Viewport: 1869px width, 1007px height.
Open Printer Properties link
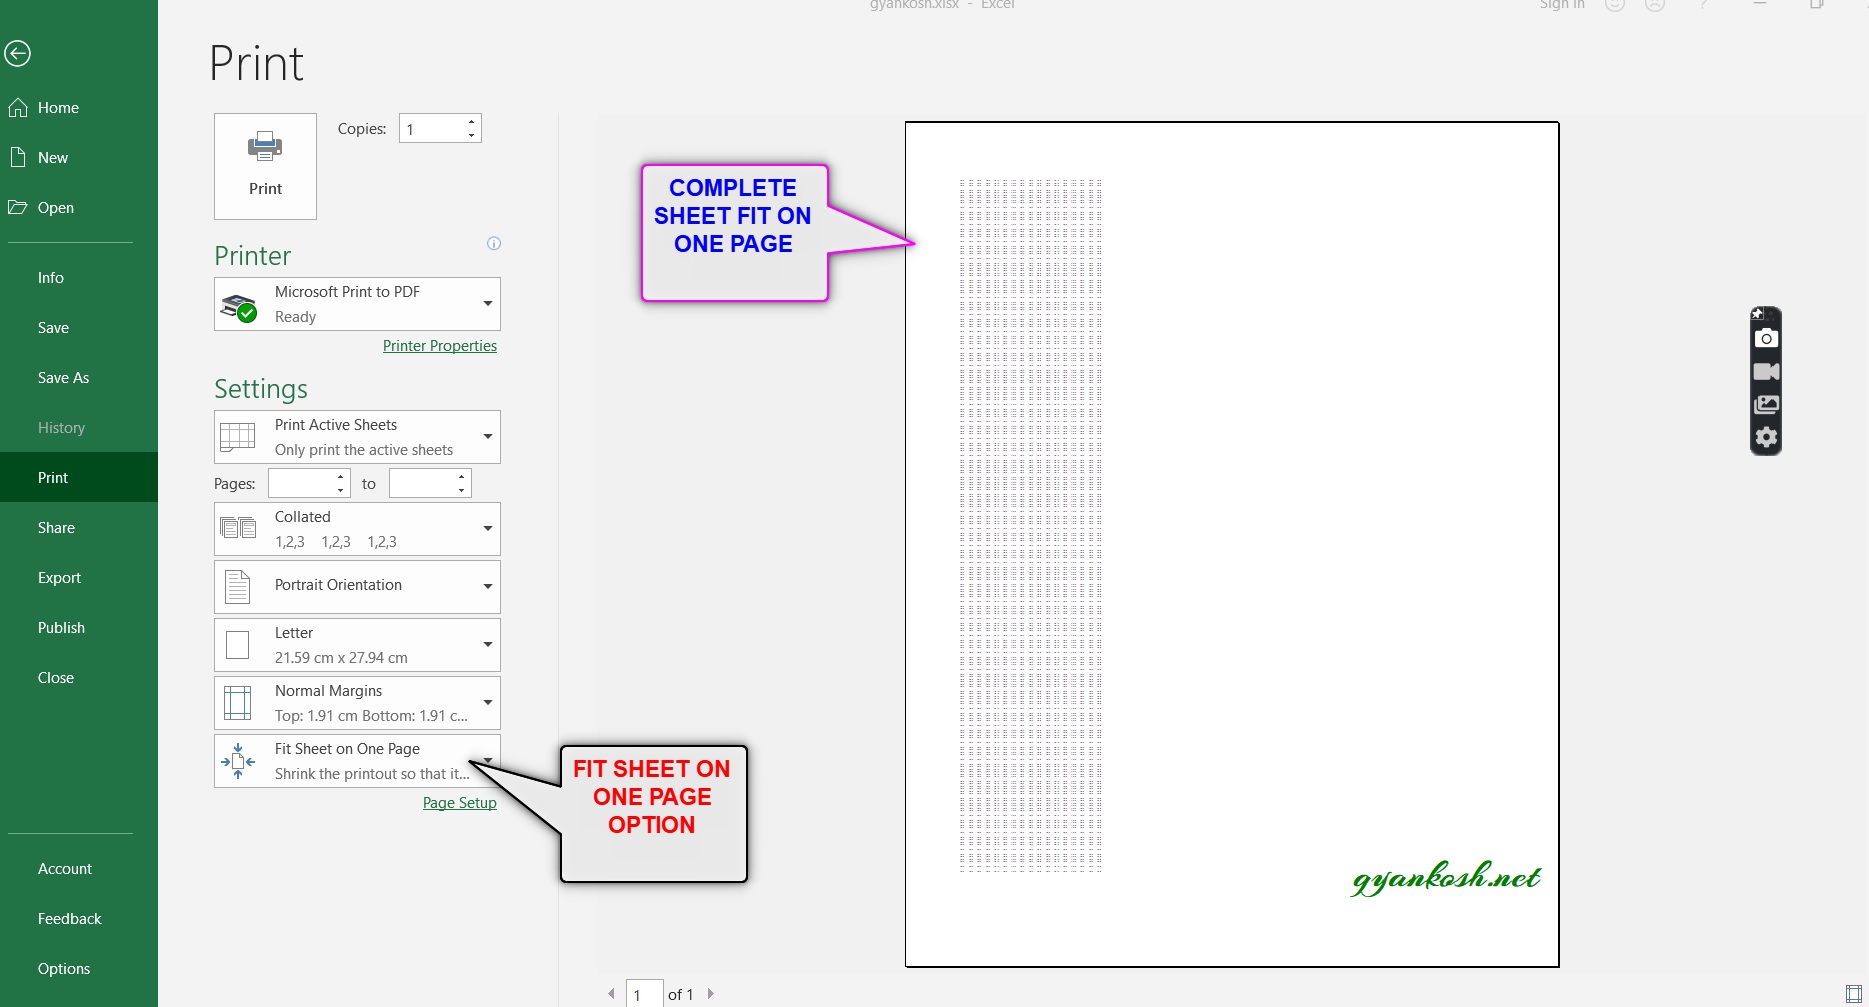[x=440, y=346]
